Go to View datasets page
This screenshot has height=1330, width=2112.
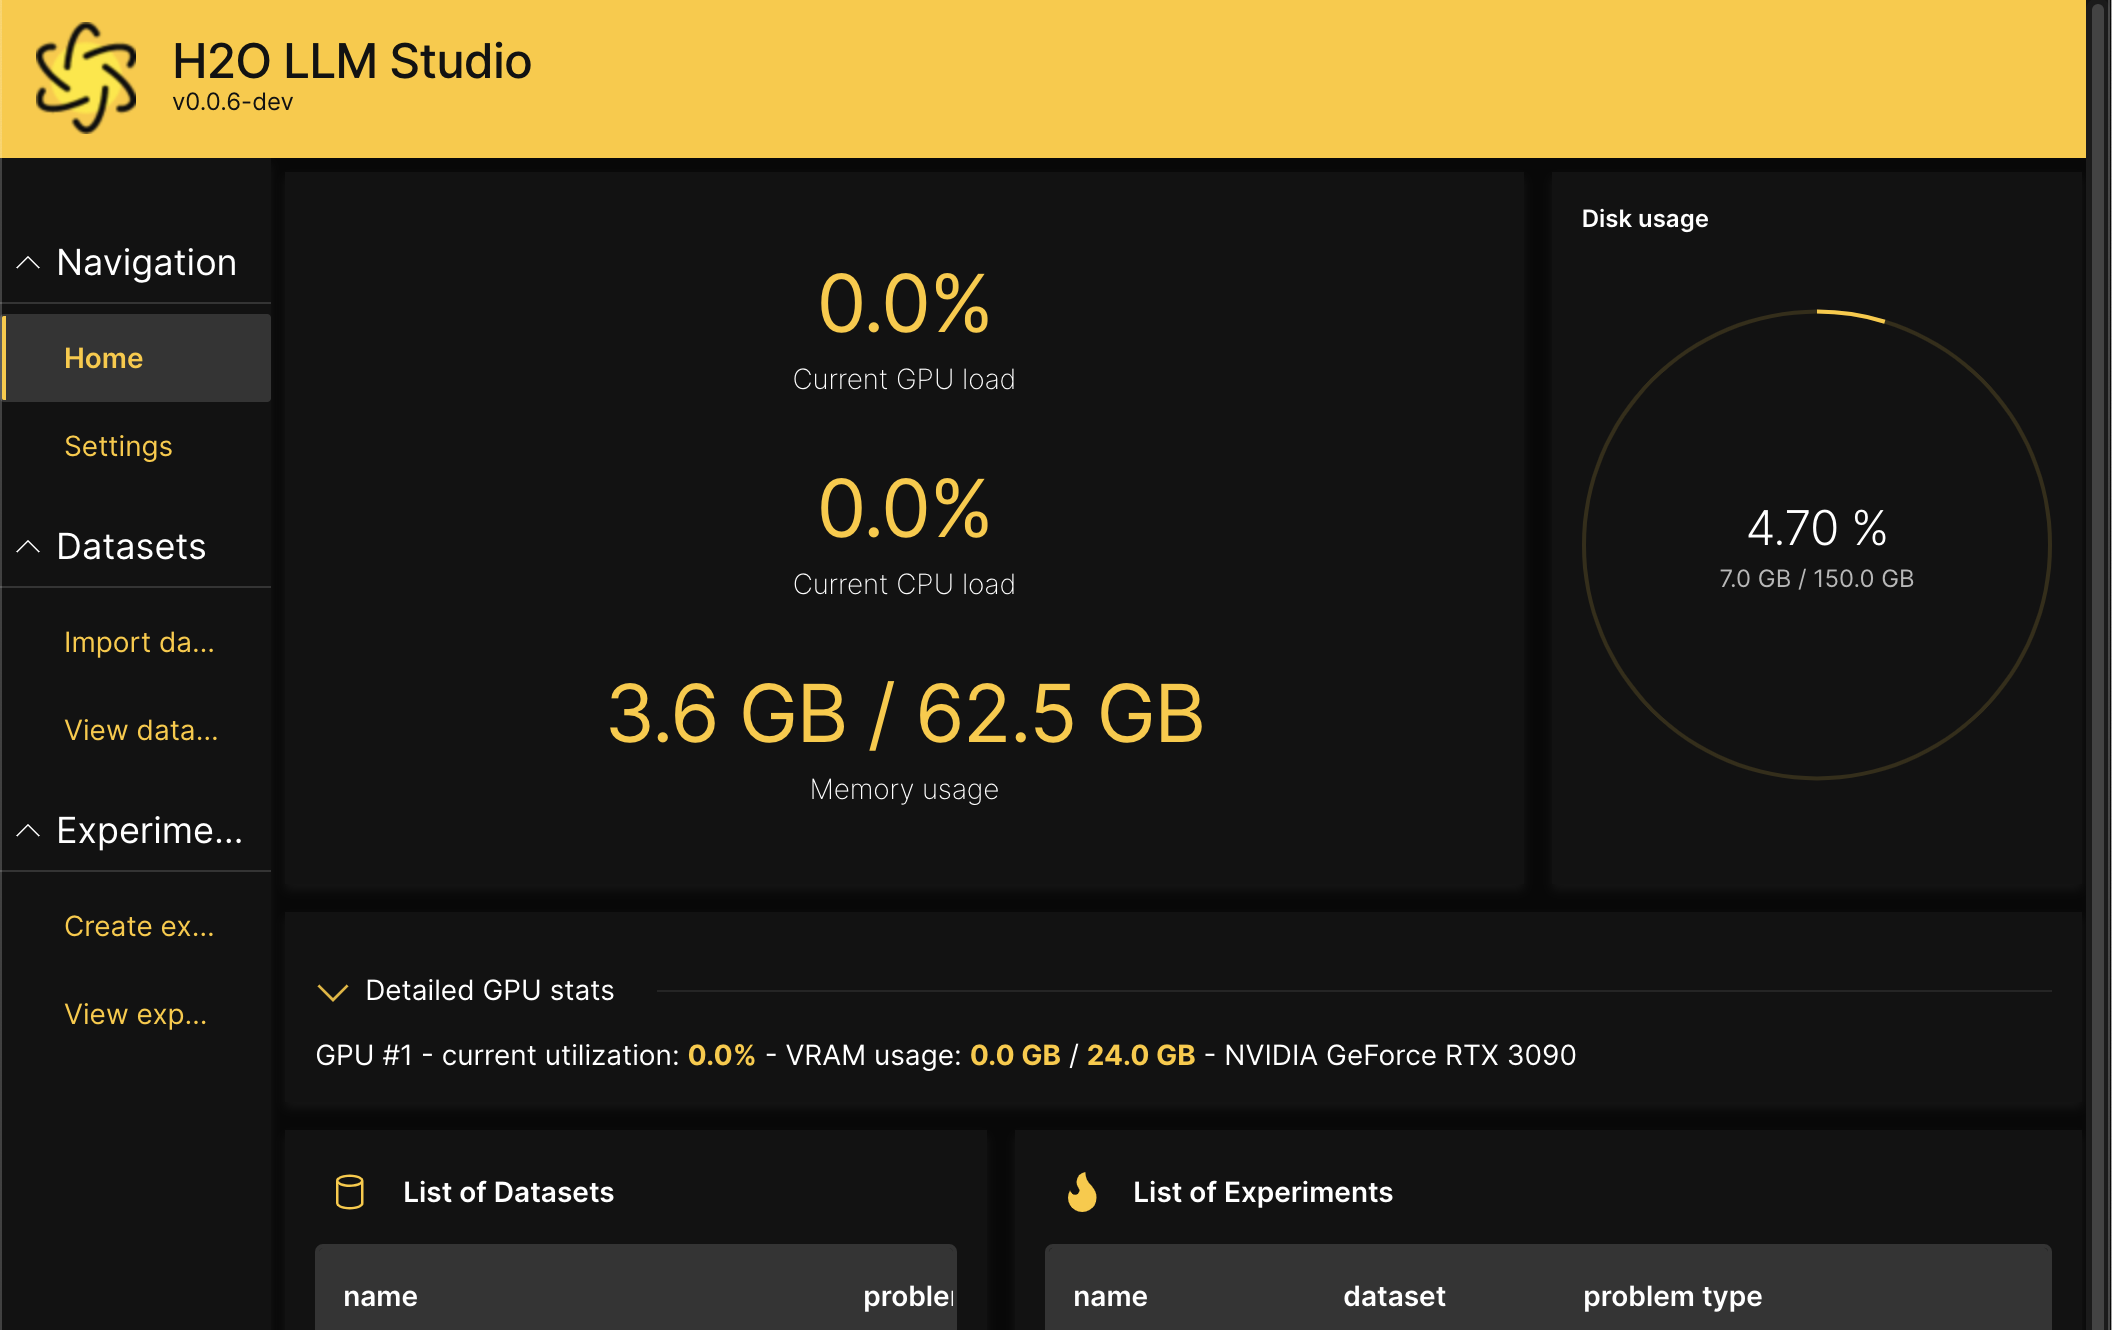tap(141, 730)
